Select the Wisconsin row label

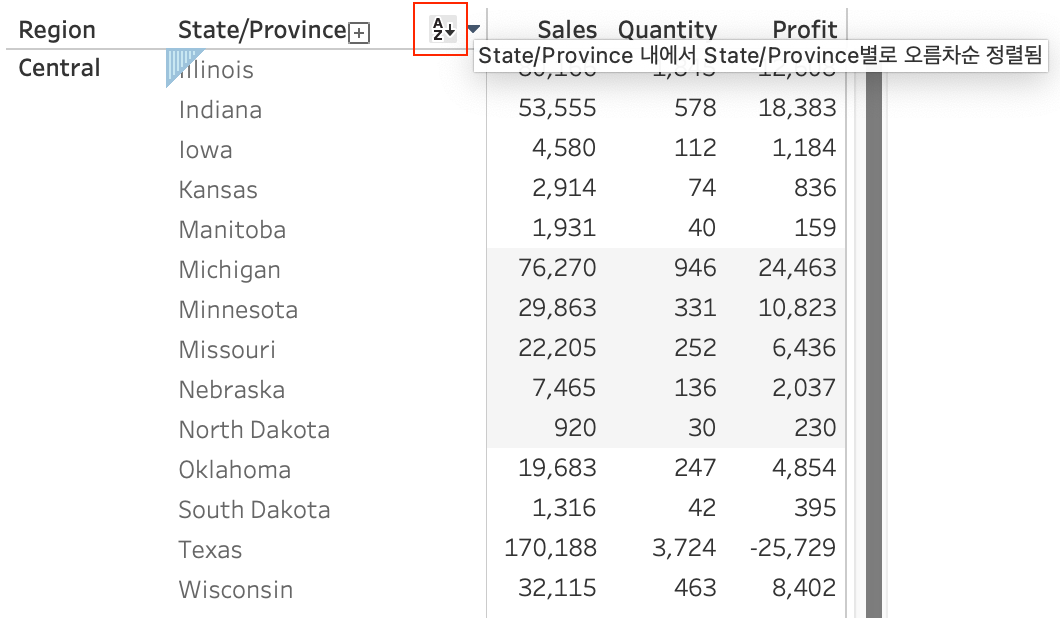coord(236,590)
